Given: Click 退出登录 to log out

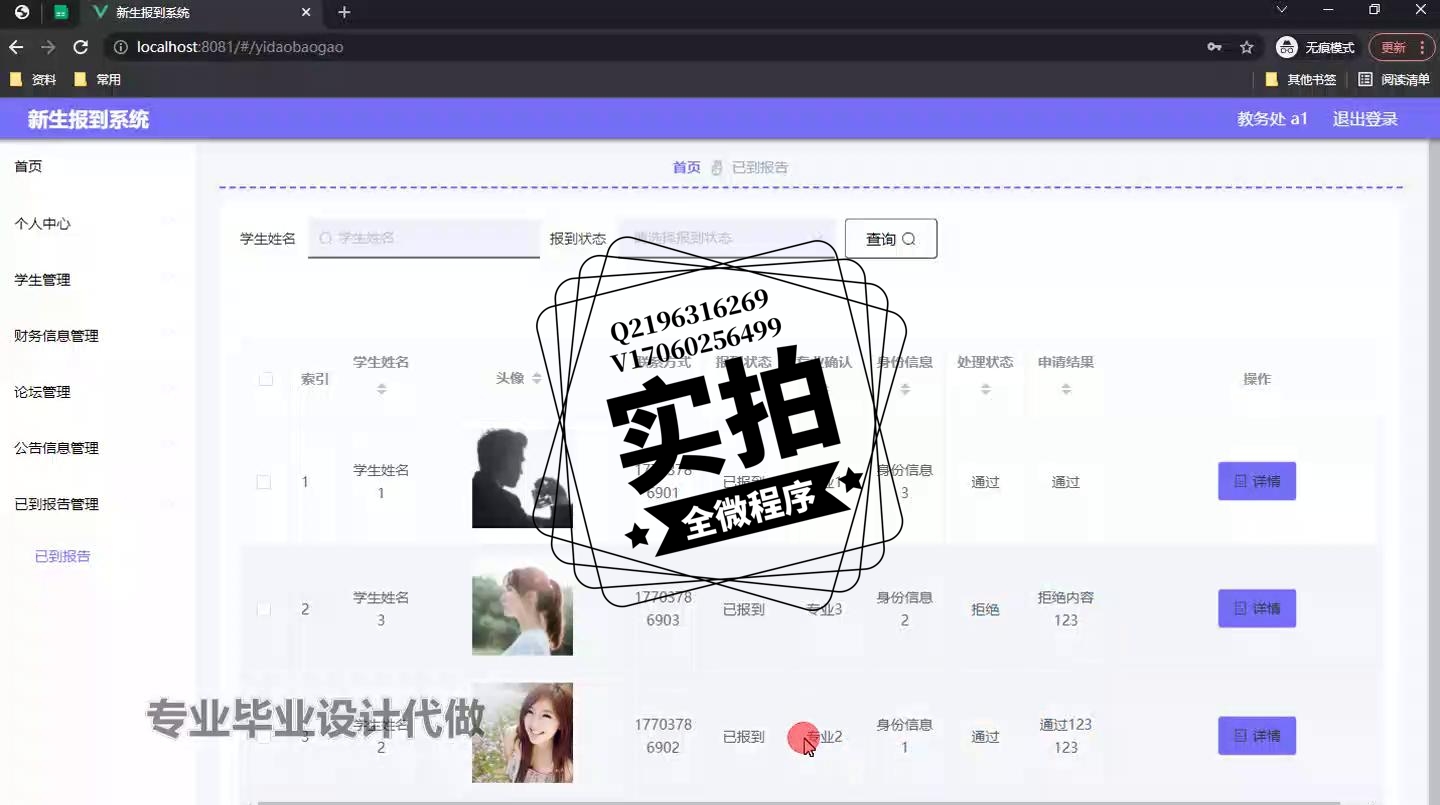Looking at the screenshot, I should point(1365,119).
